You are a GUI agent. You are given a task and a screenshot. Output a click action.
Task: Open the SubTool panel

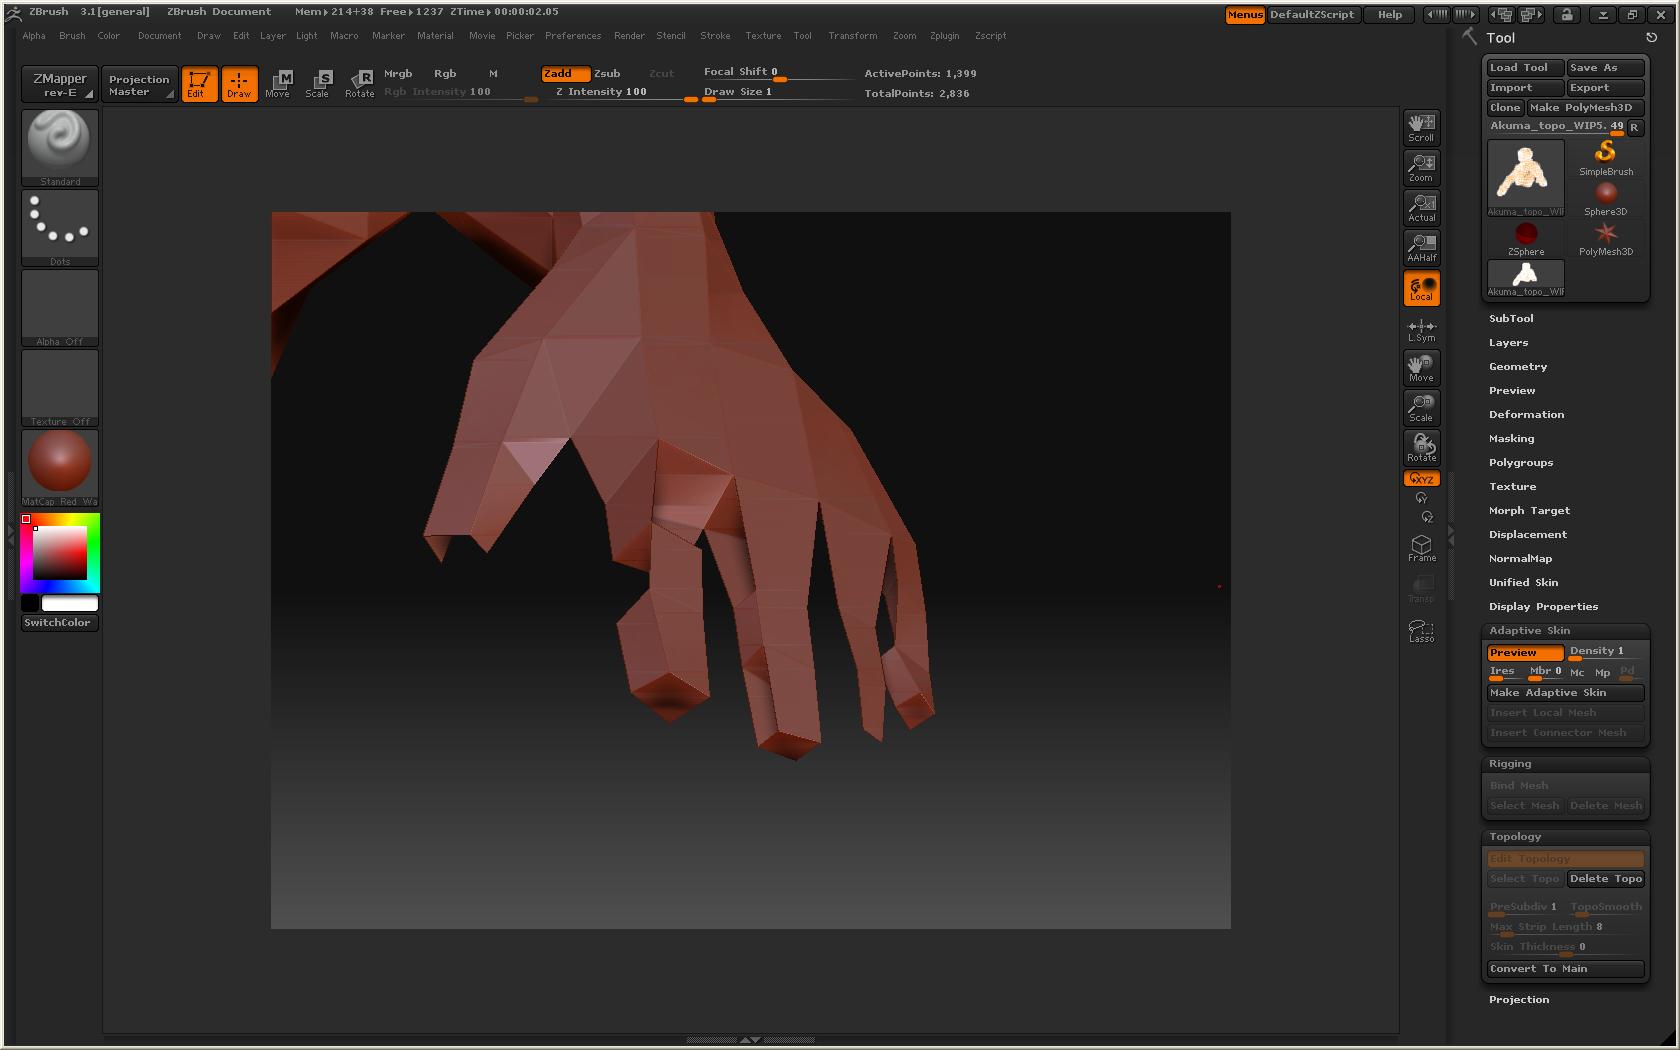click(x=1511, y=318)
